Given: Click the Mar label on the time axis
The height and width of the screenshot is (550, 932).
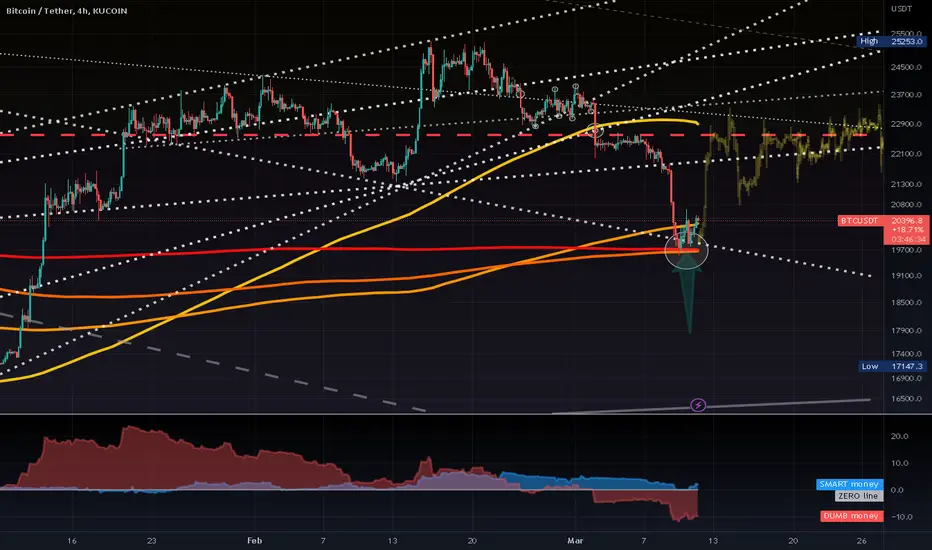Looking at the screenshot, I should point(575,540).
